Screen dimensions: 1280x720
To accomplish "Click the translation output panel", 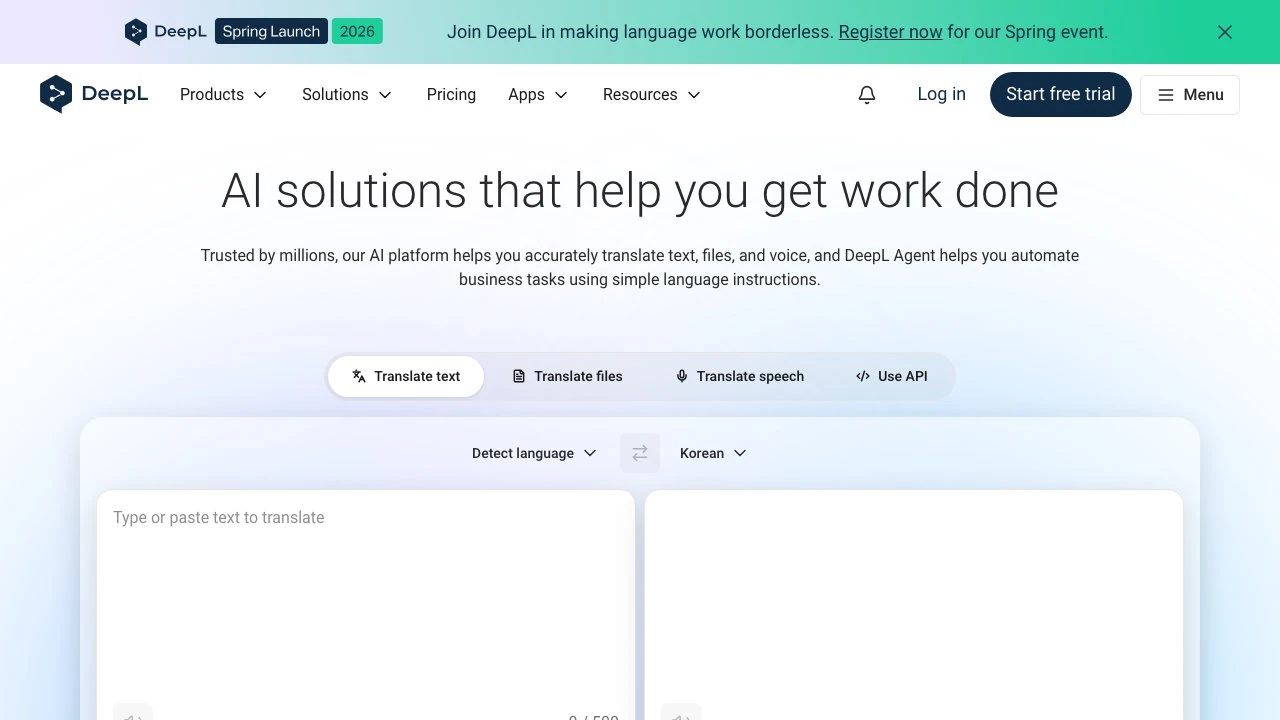I will [914, 605].
